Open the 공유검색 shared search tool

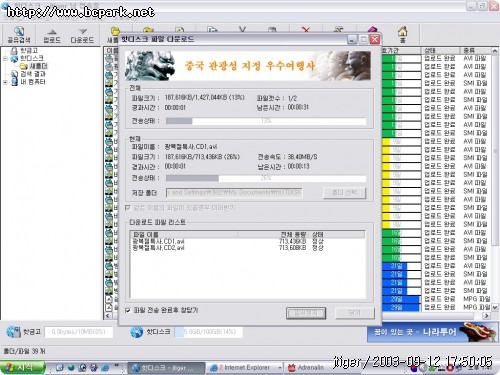coord(19,35)
